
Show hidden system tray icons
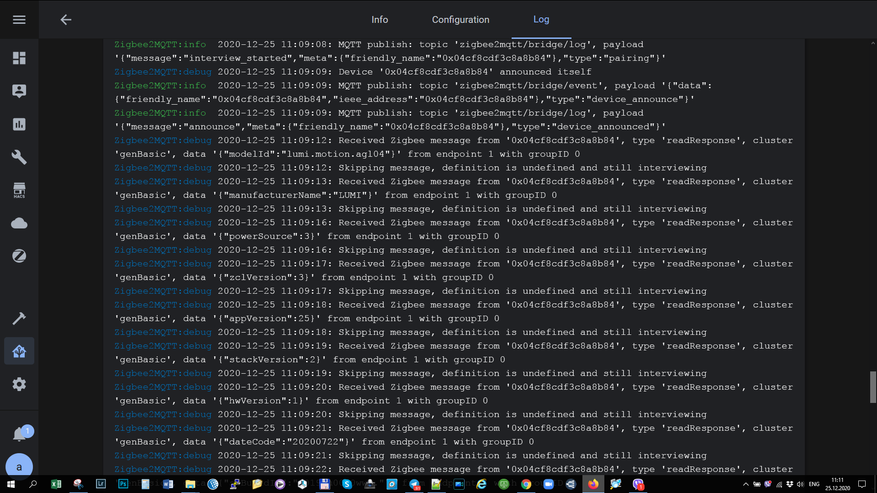point(745,484)
